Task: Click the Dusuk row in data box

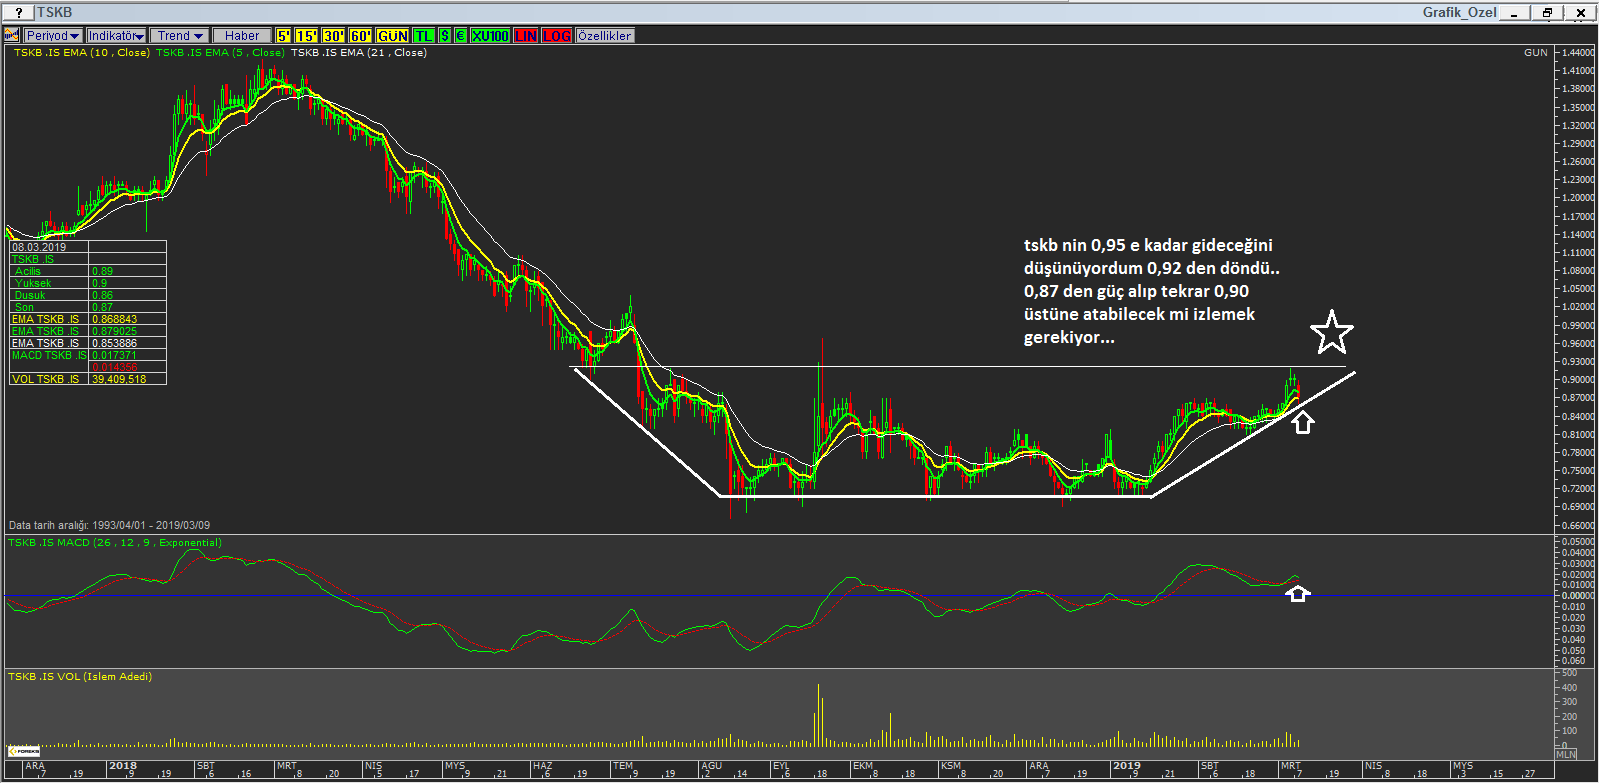Action: click(x=88, y=295)
